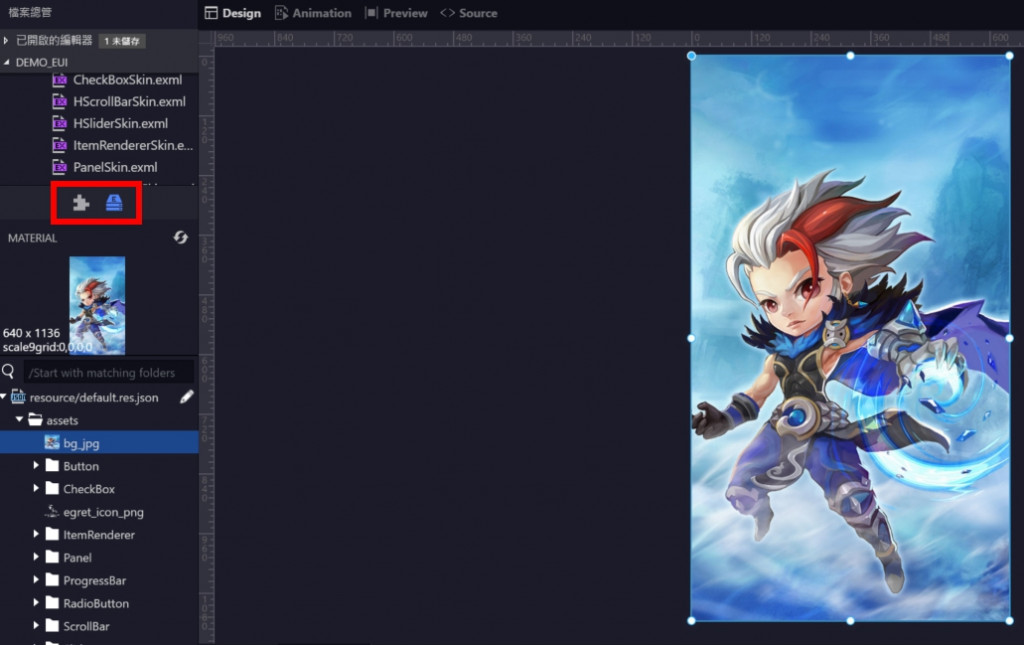Click the PanelSkin.exml file icon
Viewport: 1024px width, 645px height.
click(59, 167)
